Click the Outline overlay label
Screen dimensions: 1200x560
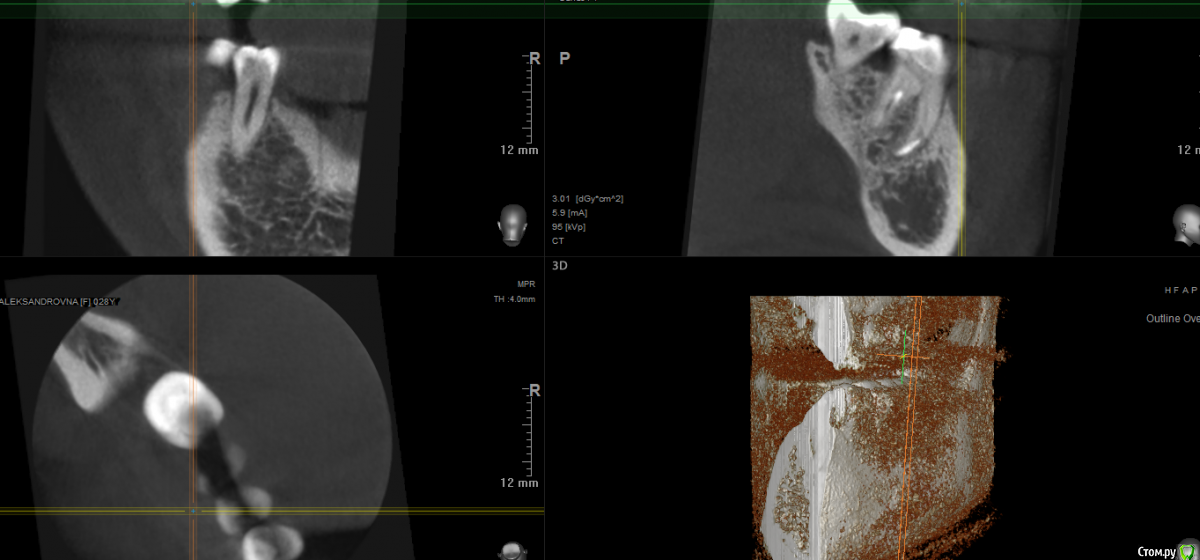pos(1172,319)
